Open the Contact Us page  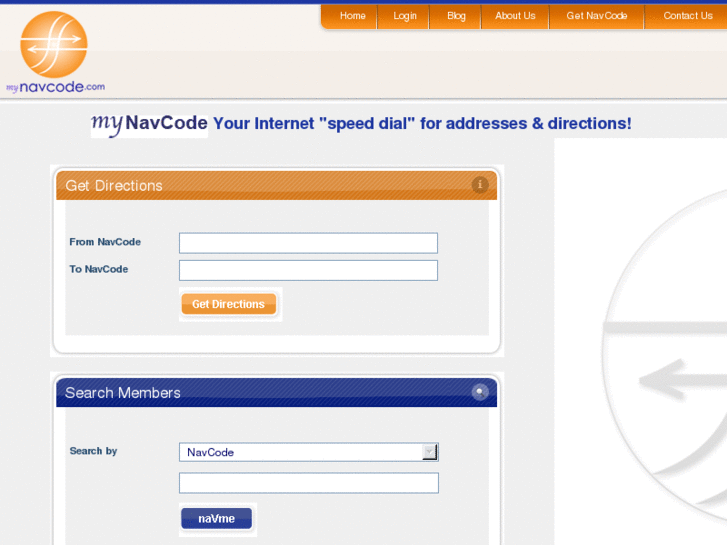pyautogui.click(x=687, y=16)
